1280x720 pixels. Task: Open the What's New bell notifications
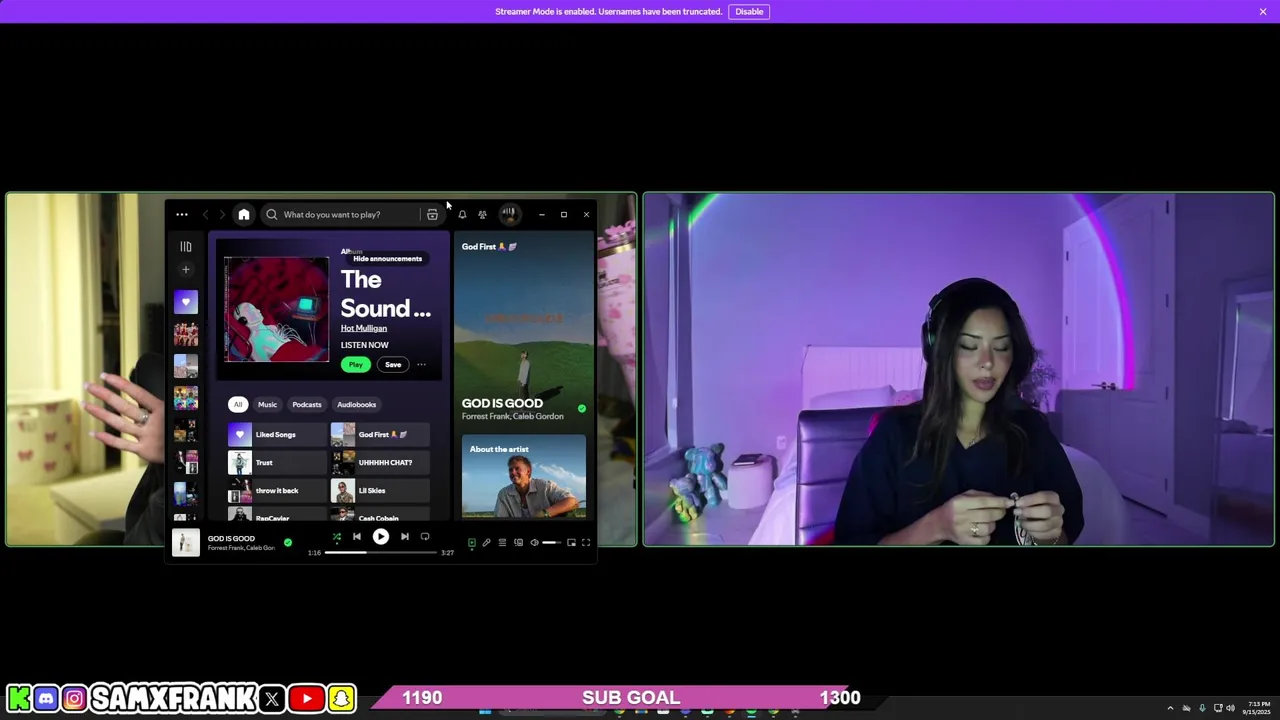click(462, 214)
